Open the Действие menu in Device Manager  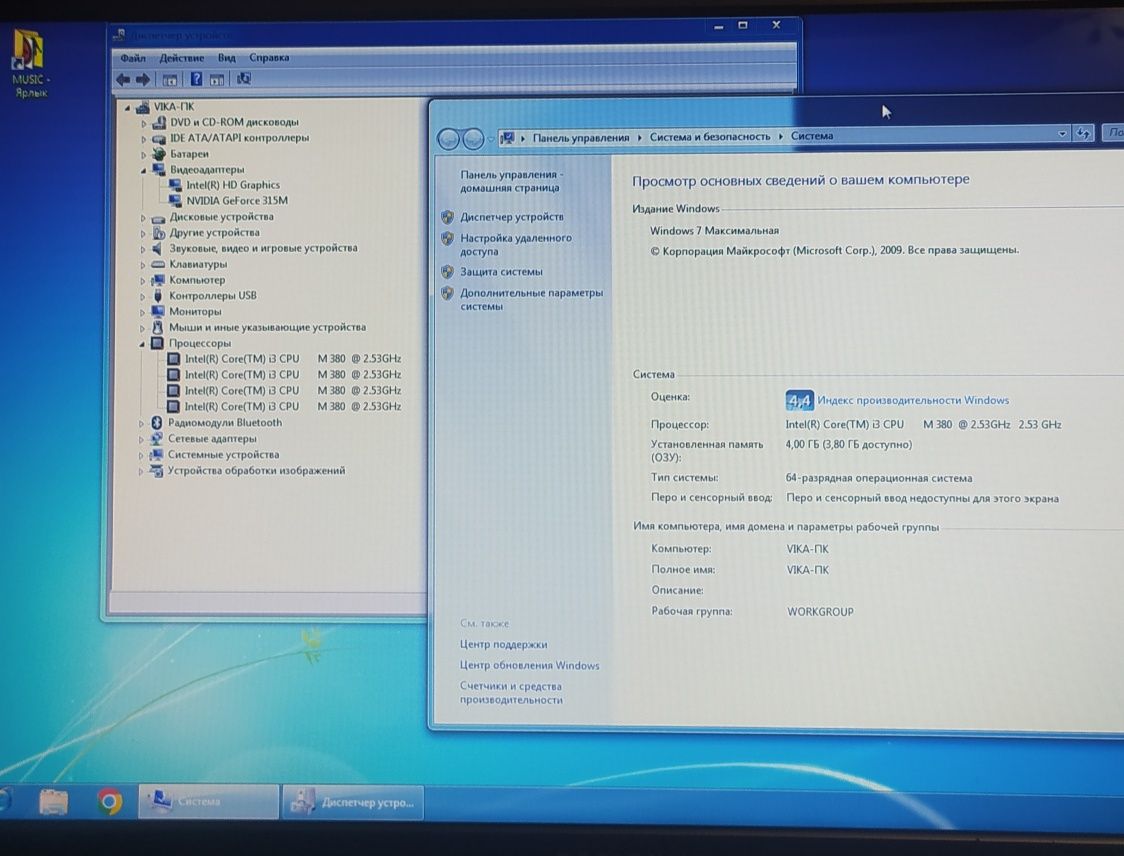(181, 58)
